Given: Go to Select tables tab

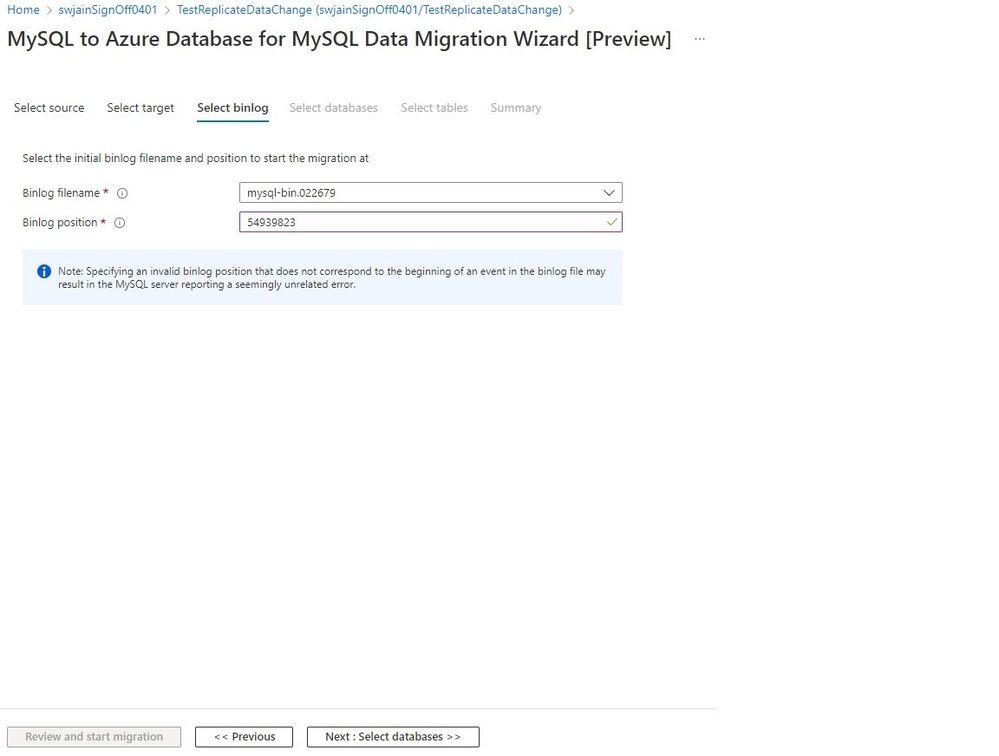Looking at the screenshot, I should [x=434, y=108].
